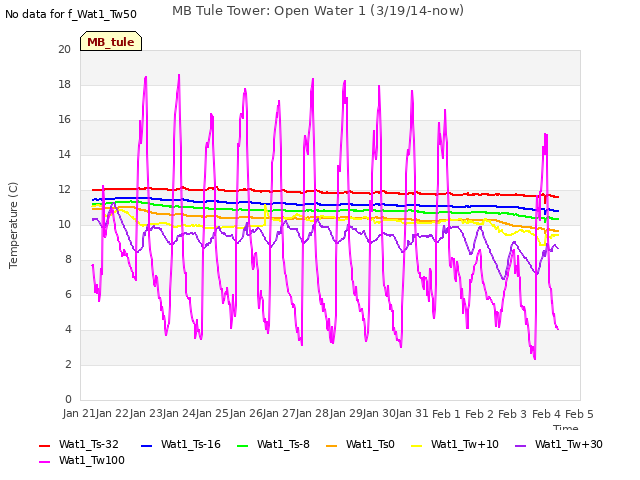The width and height of the screenshot is (640, 480).
Task: Click the 18 y-axis tick label
Action: point(64,84)
